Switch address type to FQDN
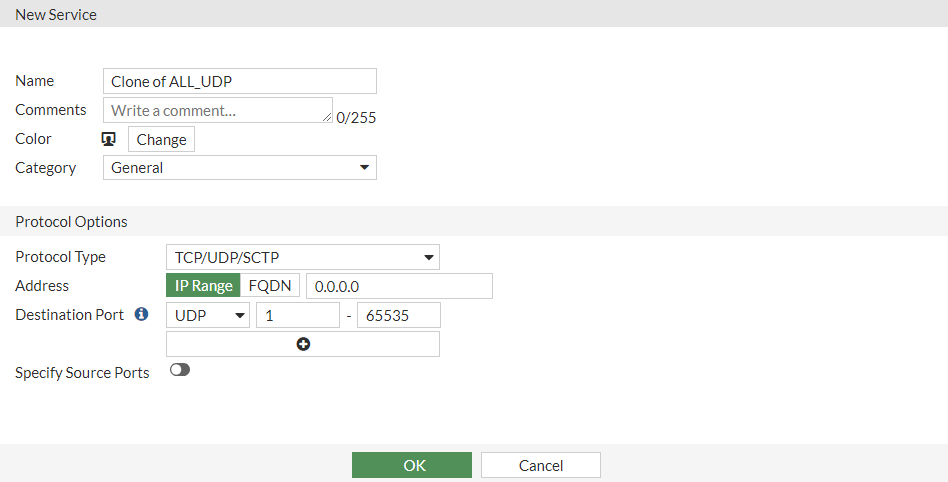This screenshot has width=948, height=482. point(270,286)
